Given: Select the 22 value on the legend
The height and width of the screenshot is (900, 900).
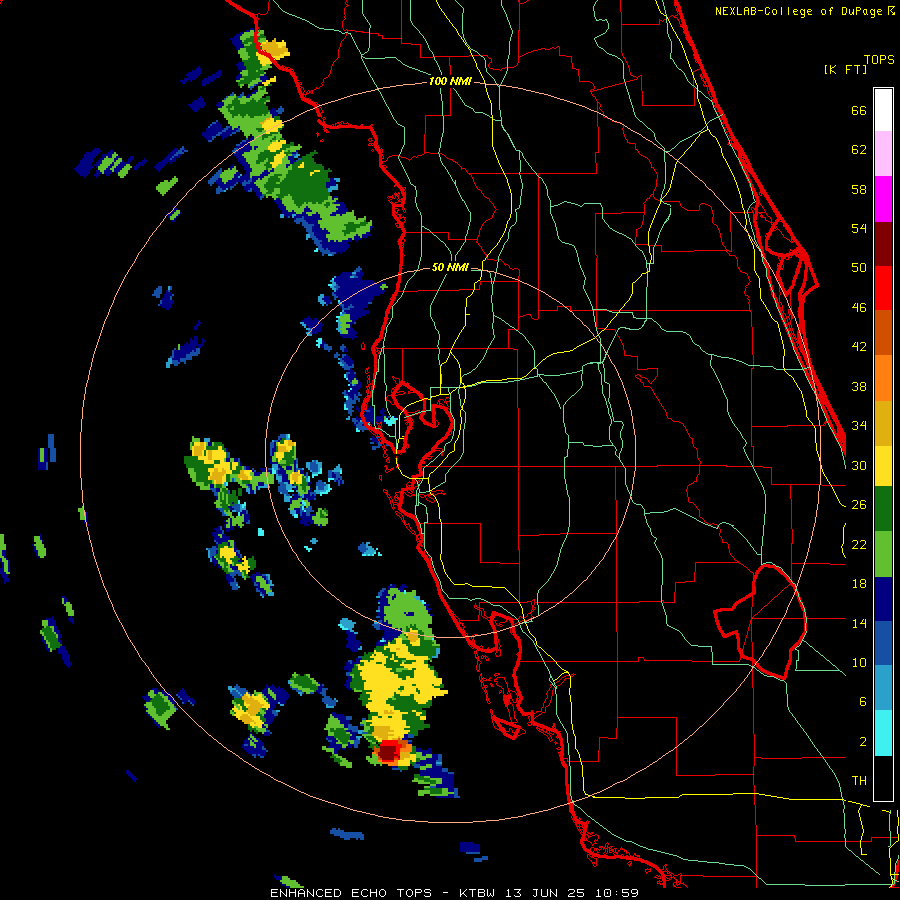Looking at the screenshot, I should tap(859, 544).
